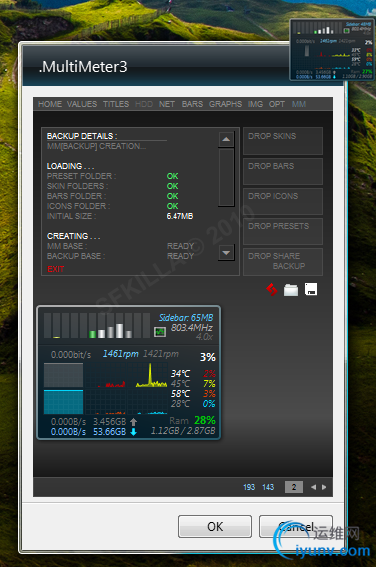
Task: Click the 6.47MB initial size value
Action: [x=180, y=216]
